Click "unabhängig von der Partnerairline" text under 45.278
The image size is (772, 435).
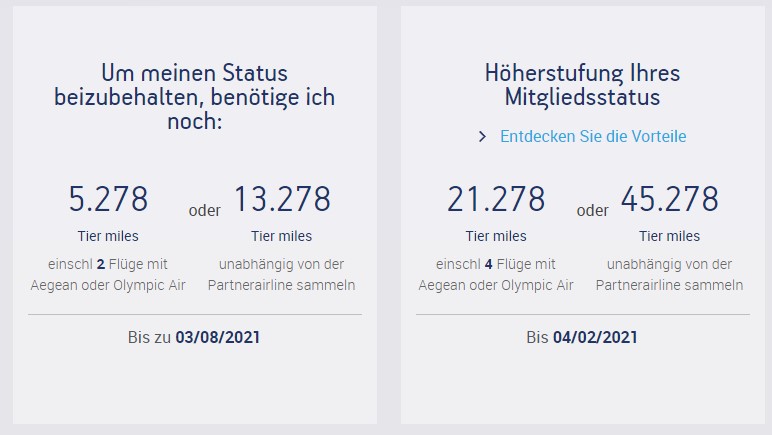pos(669,274)
